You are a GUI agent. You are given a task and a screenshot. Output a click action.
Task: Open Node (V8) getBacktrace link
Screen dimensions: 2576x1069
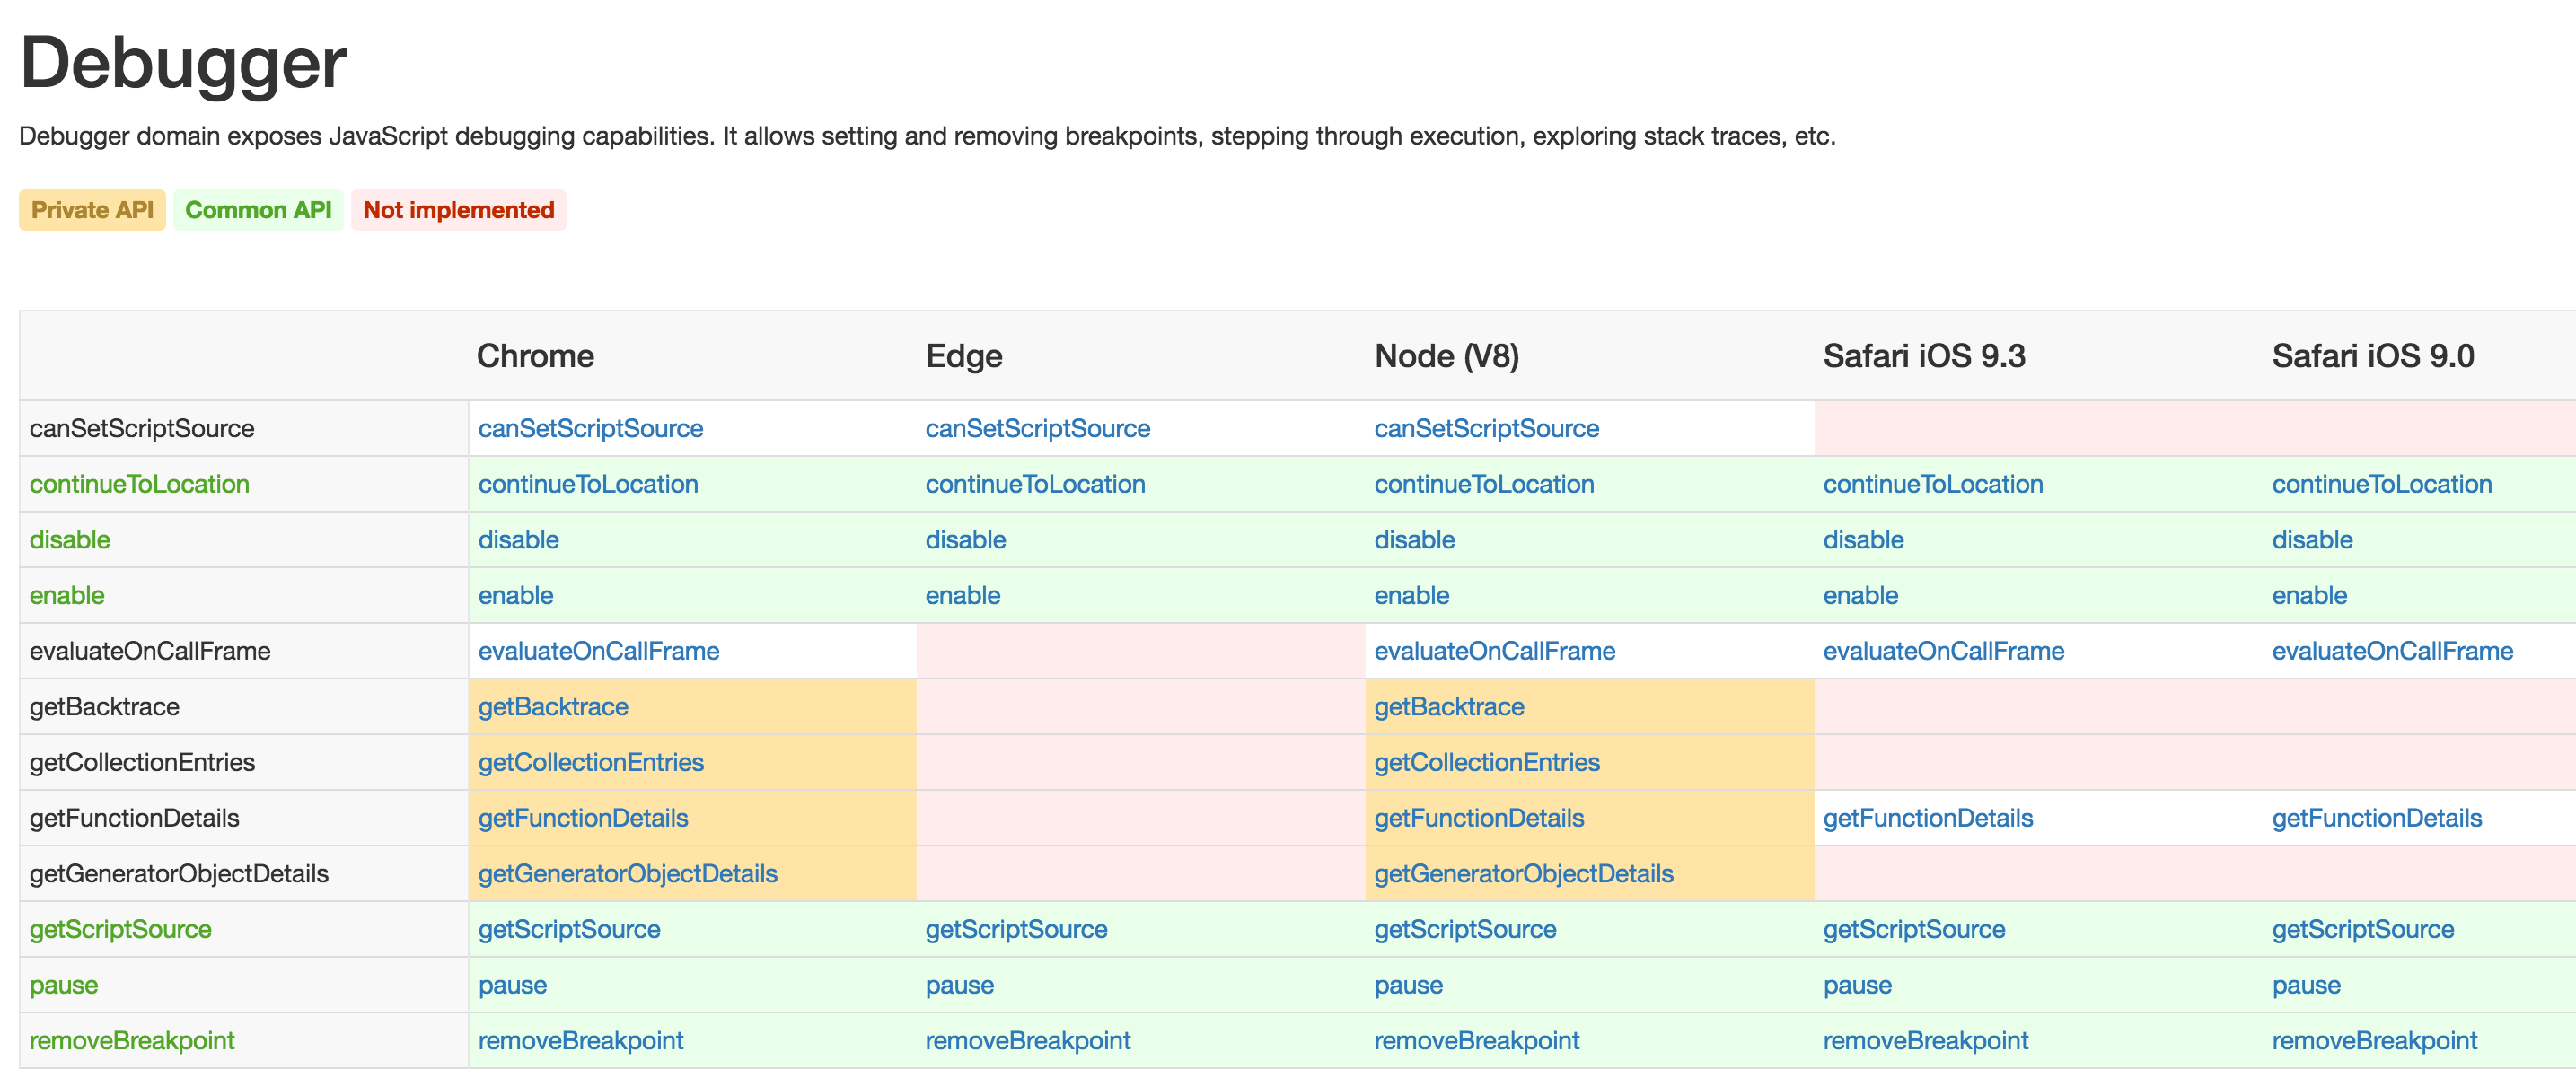tap(1449, 707)
